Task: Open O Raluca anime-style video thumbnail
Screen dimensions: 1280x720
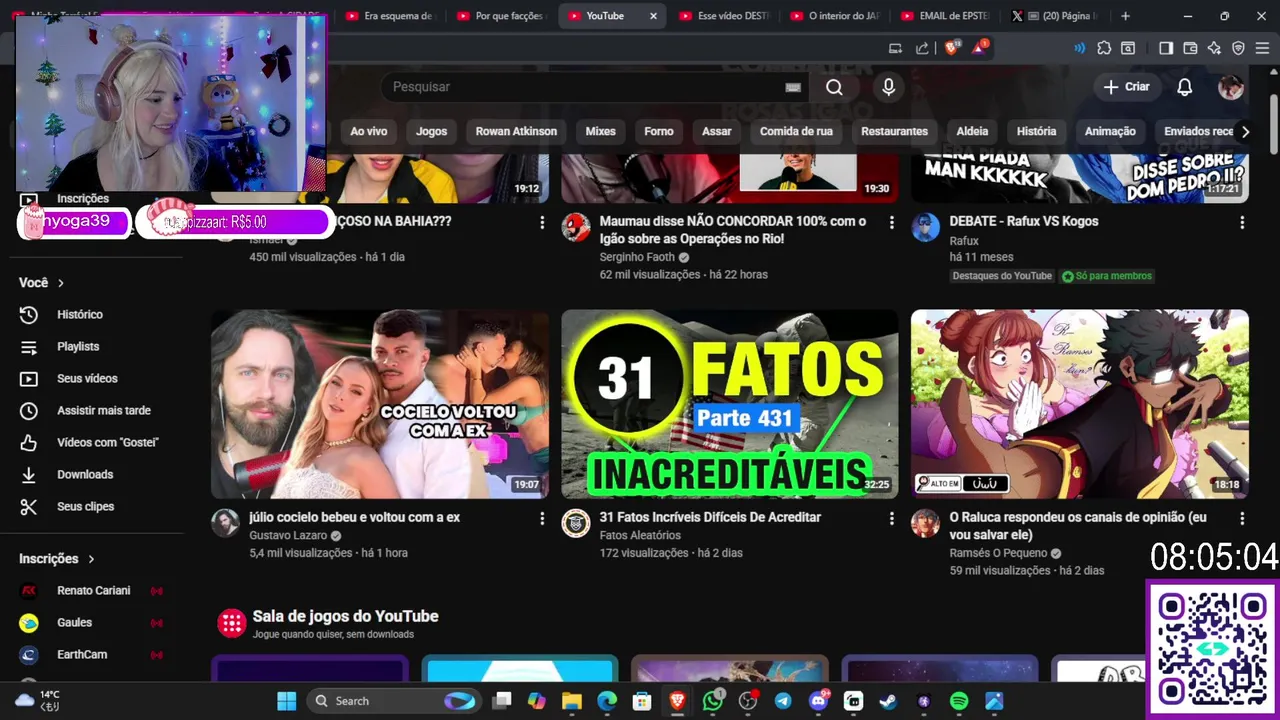Action: tap(1080, 404)
